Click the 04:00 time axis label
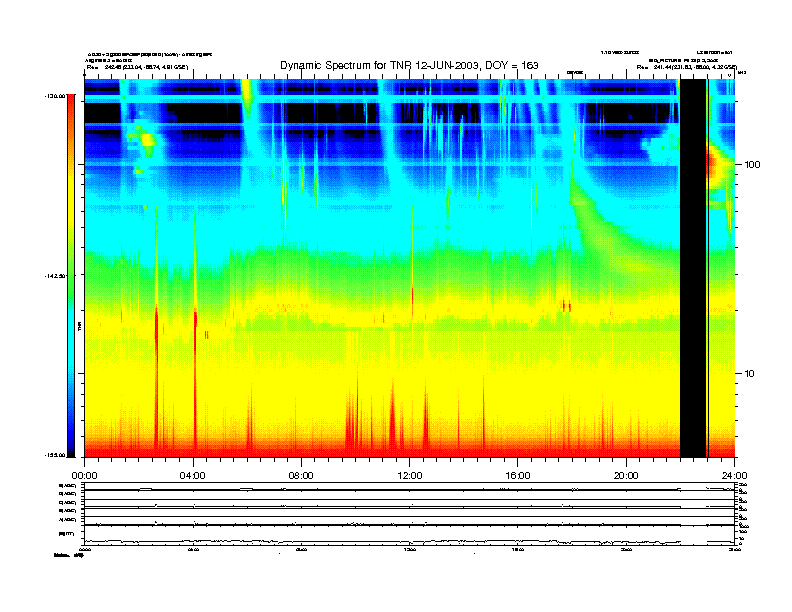This screenshot has height=612, width=792. click(x=193, y=476)
